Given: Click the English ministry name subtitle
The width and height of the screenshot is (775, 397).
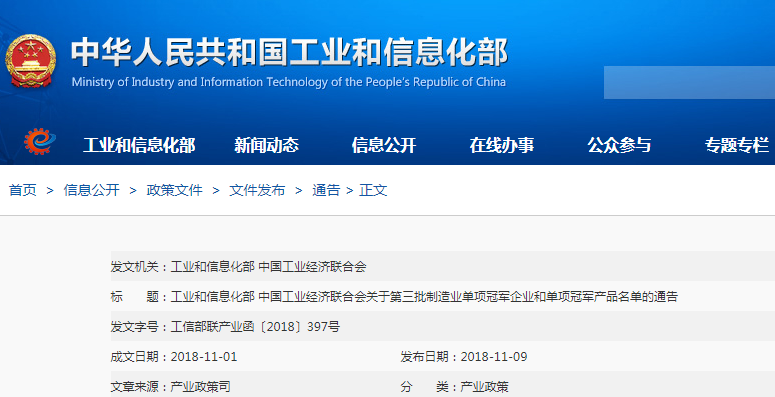Looking at the screenshot, I should point(289,82).
